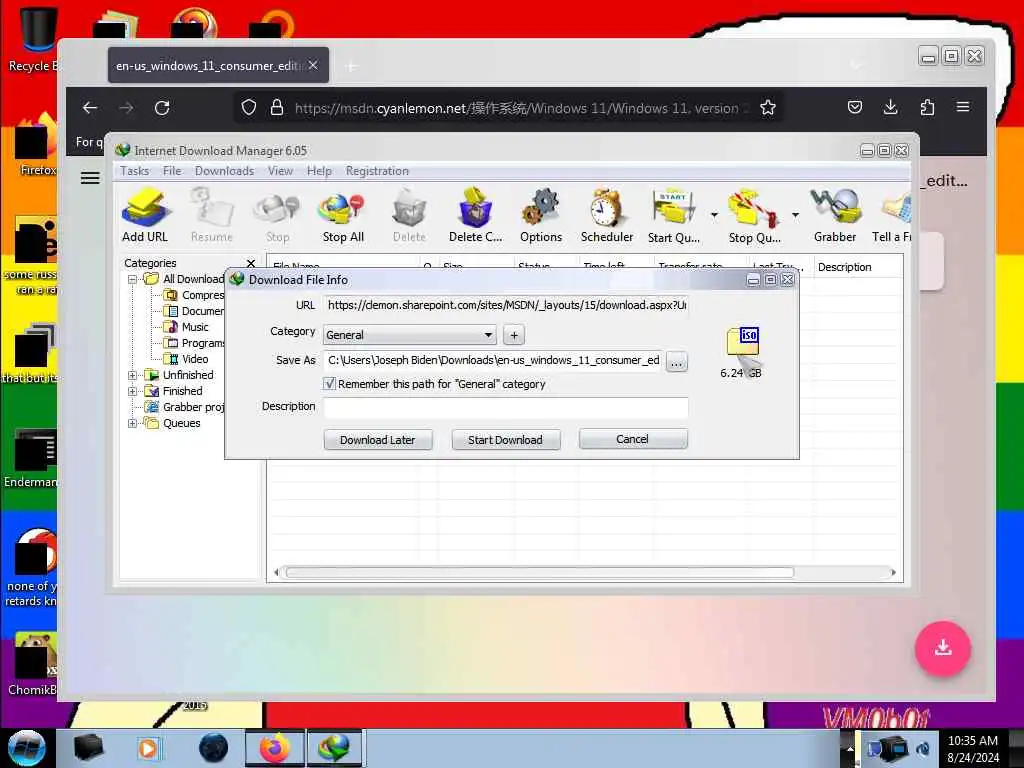Click the taskbar clock showing 10:35 AM
This screenshot has height=768, width=1024.
click(x=972, y=749)
